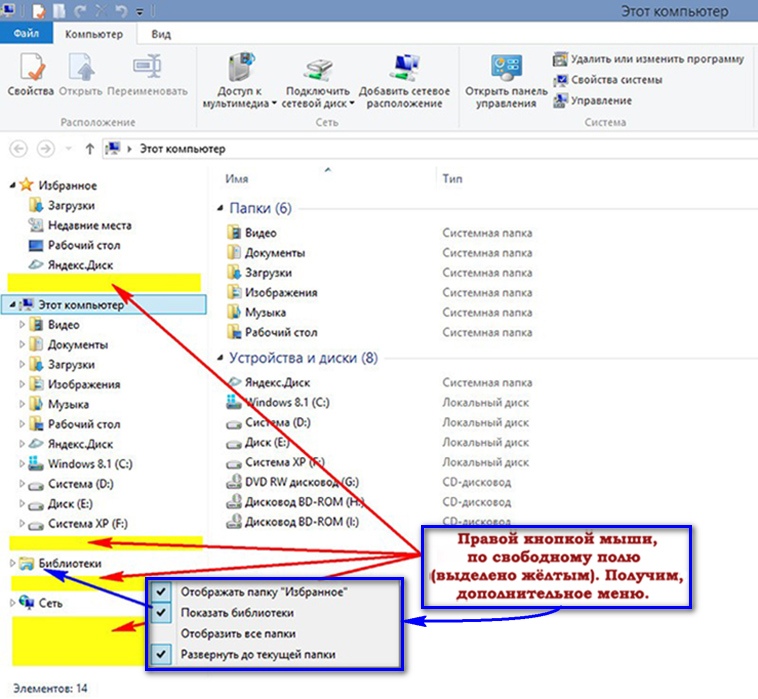758x699 pixels.
Task: Select 'Яндекс.Диск' under Избранное
Action: coord(80,265)
